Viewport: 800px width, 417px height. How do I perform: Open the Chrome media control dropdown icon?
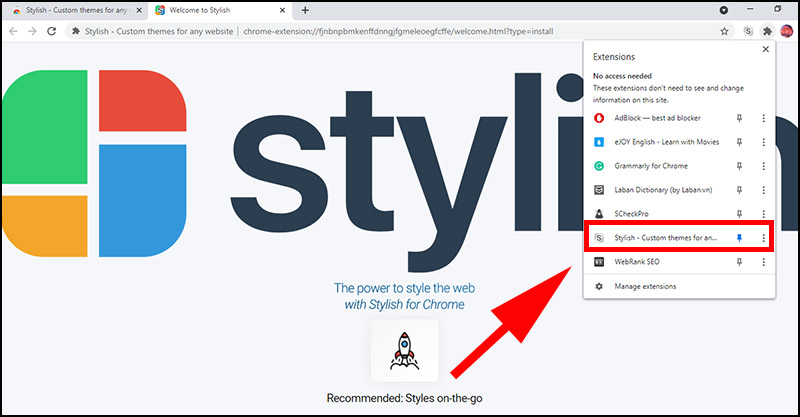(x=723, y=10)
